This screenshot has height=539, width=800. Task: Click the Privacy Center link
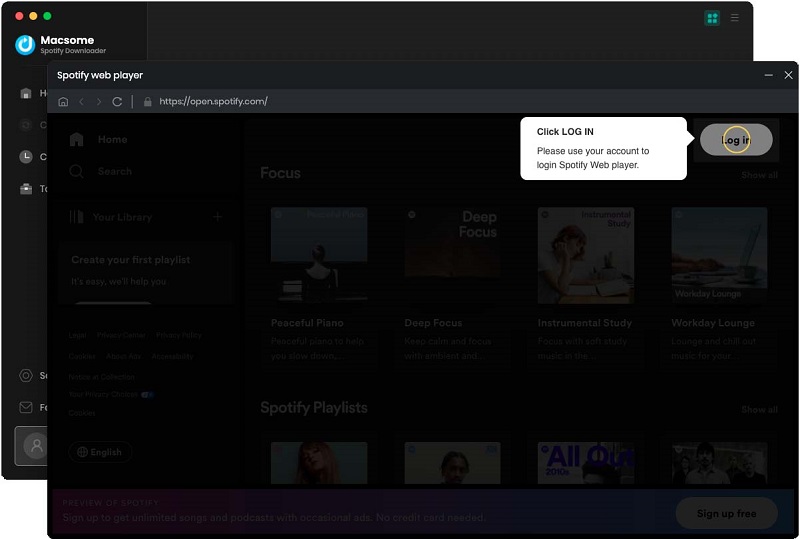coord(121,335)
